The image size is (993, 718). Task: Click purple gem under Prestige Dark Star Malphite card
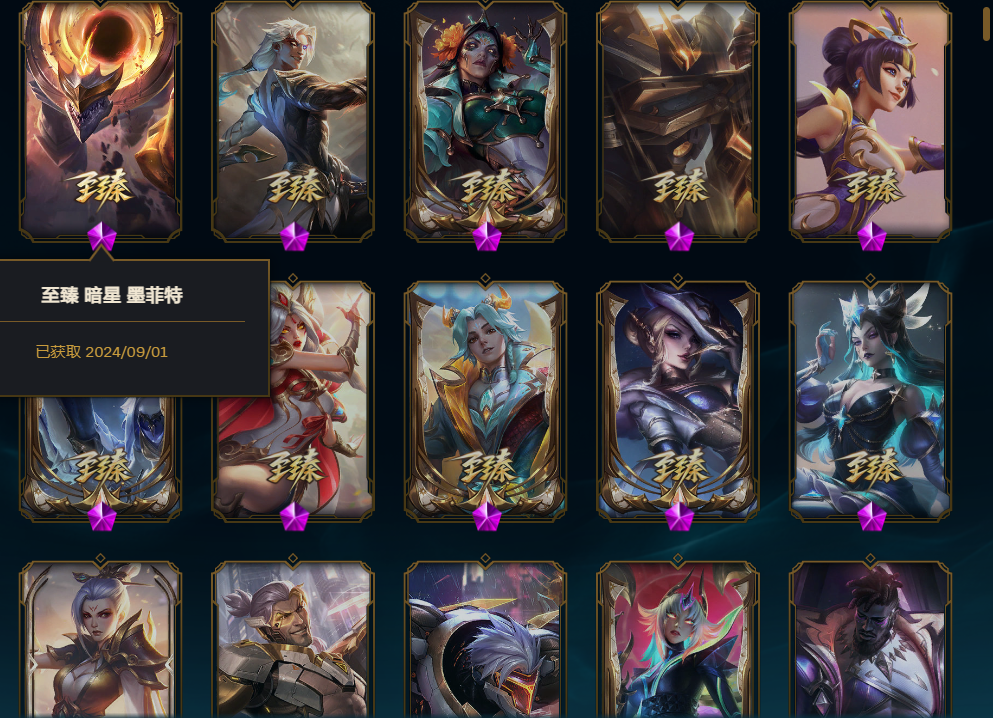[x=102, y=237]
